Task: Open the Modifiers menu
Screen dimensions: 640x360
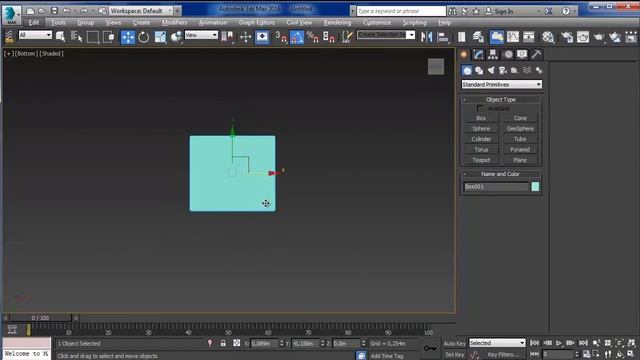Action: [x=174, y=22]
